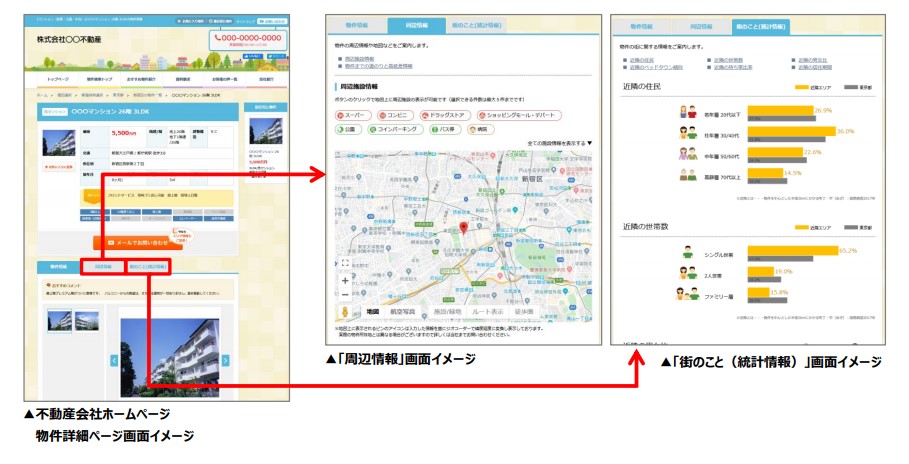Click the previous-photo arrow on the gallery
The height and width of the screenshot is (464, 909).
coord(114,360)
